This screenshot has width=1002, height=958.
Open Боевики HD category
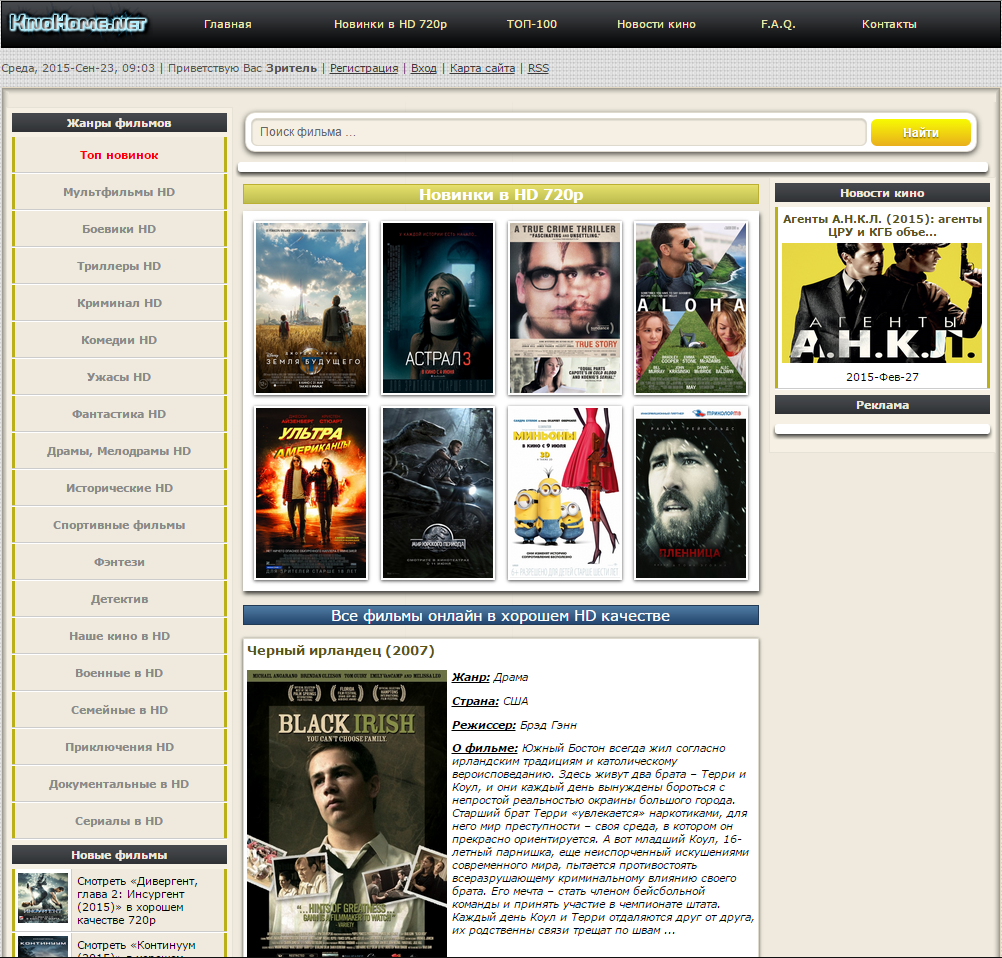[119, 229]
